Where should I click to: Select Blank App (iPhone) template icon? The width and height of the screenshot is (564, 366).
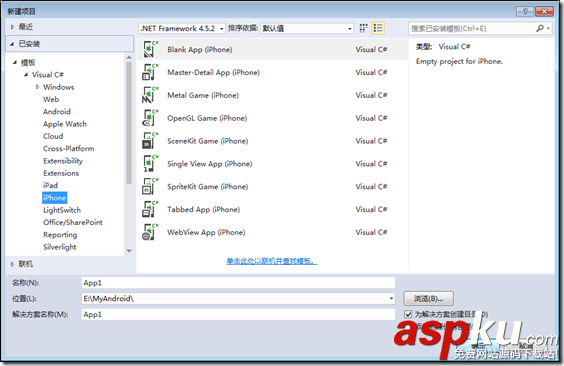coord(150,49)
